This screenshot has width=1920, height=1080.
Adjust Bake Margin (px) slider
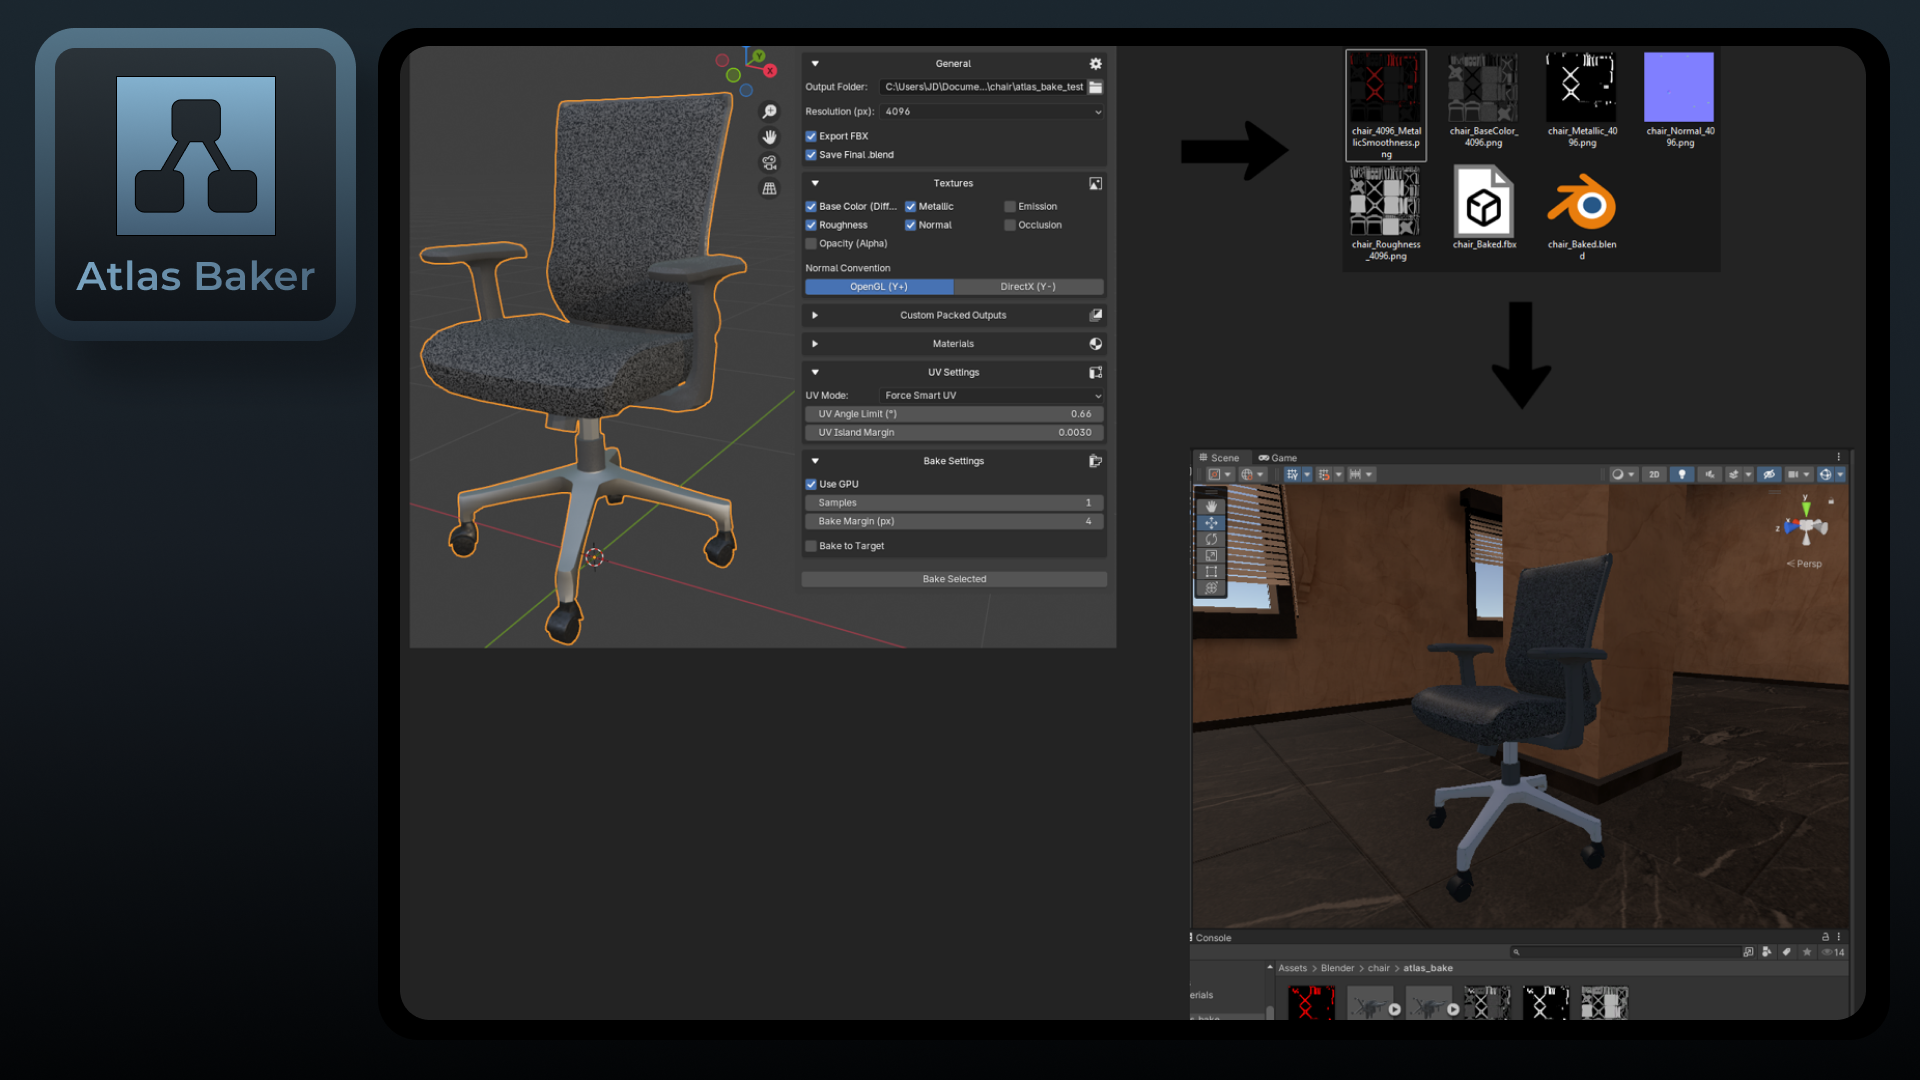(x=954, y=522)
